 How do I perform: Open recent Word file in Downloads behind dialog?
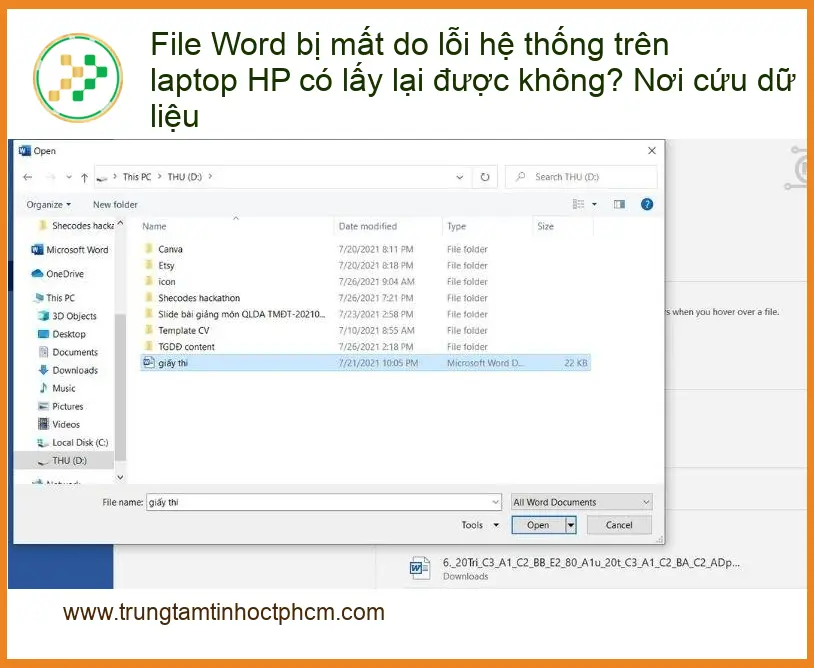574,568
